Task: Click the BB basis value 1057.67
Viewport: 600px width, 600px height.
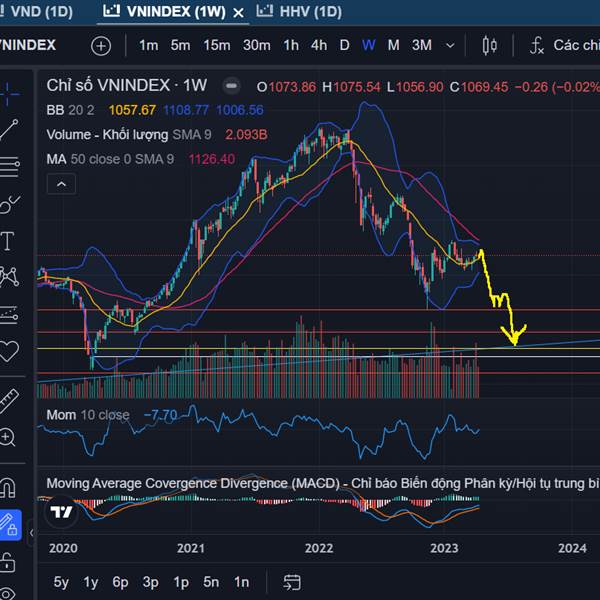Action: tap(132, 111)
